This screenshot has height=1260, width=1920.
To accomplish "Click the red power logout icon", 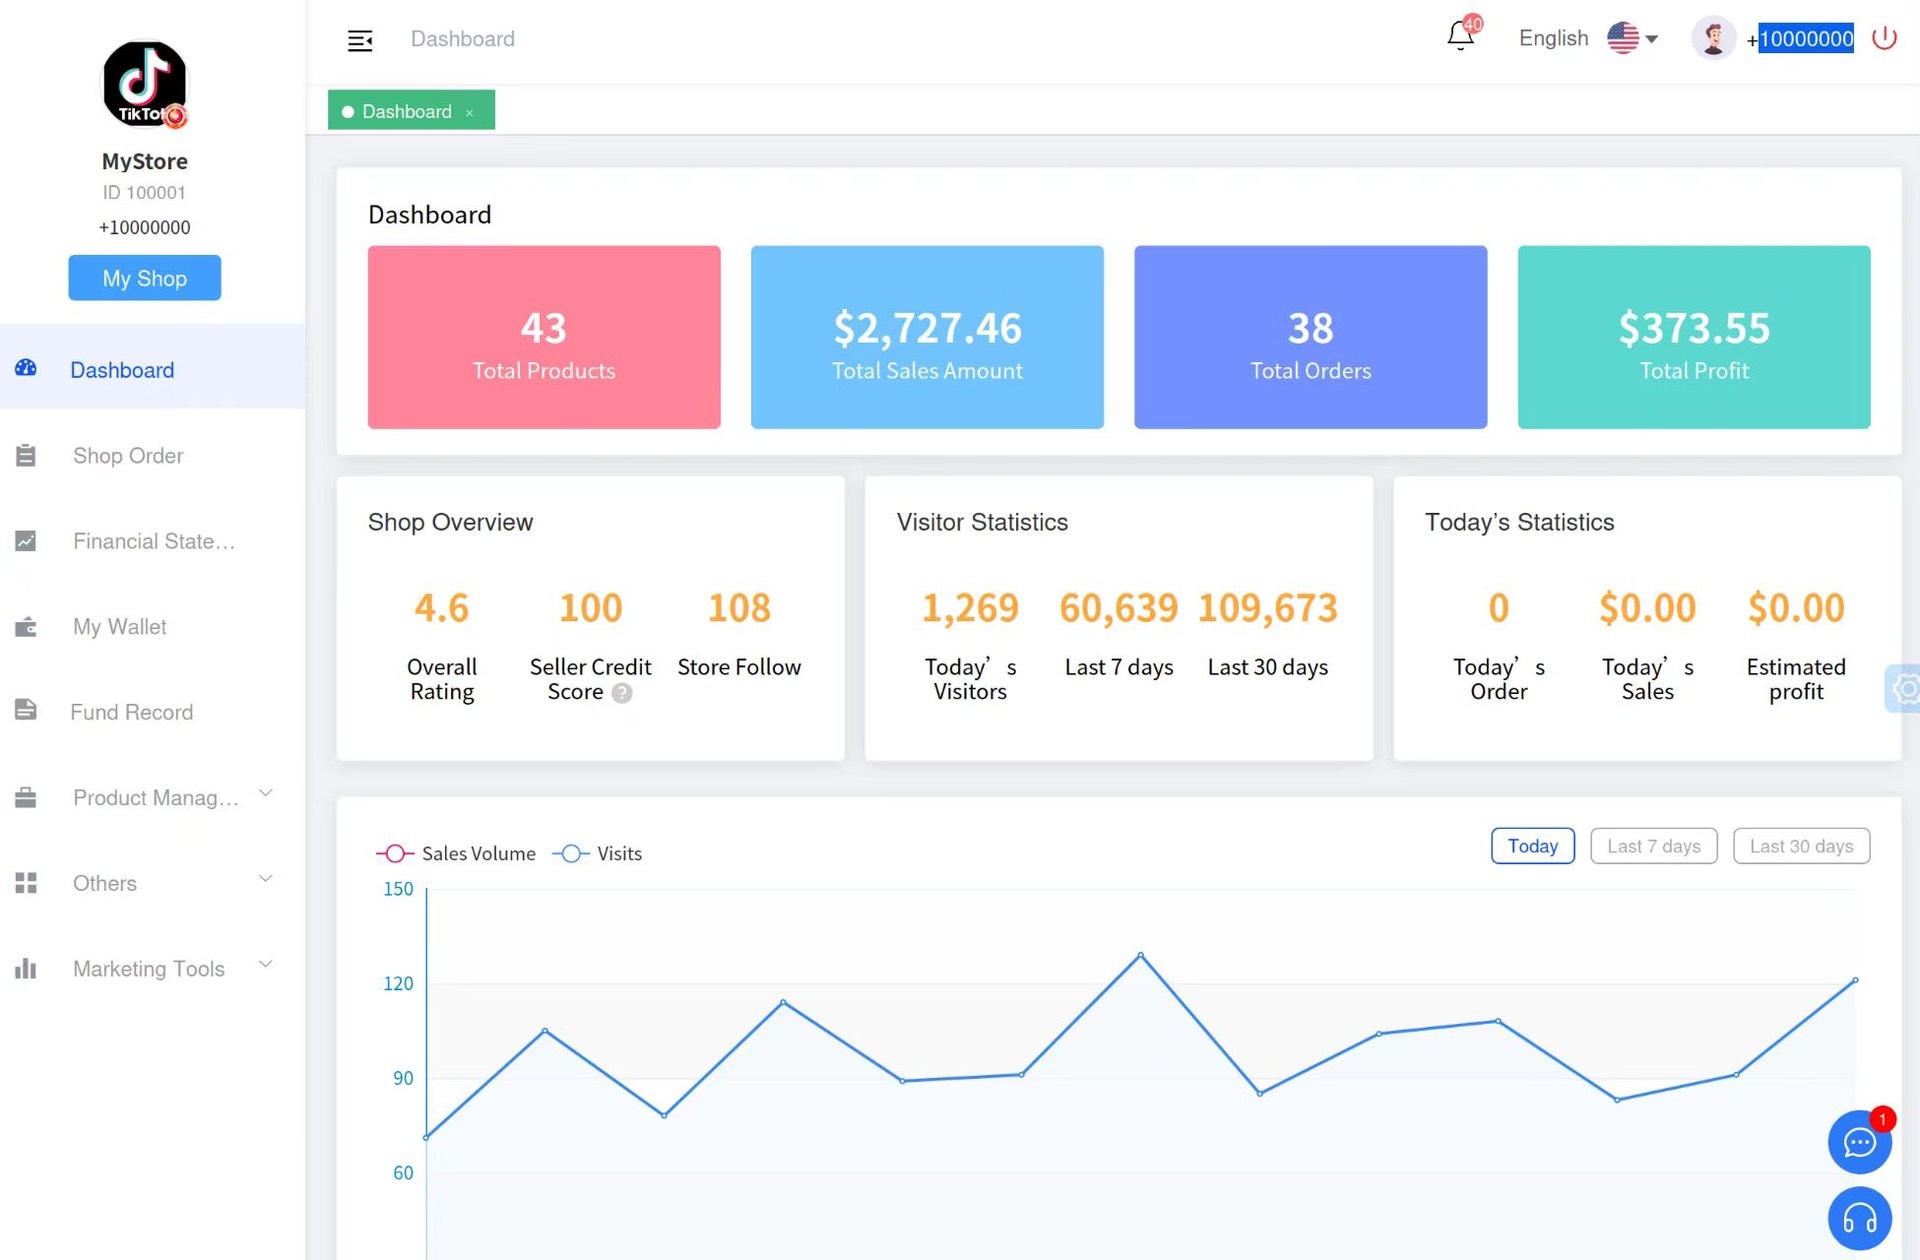I will point(1884,38).
